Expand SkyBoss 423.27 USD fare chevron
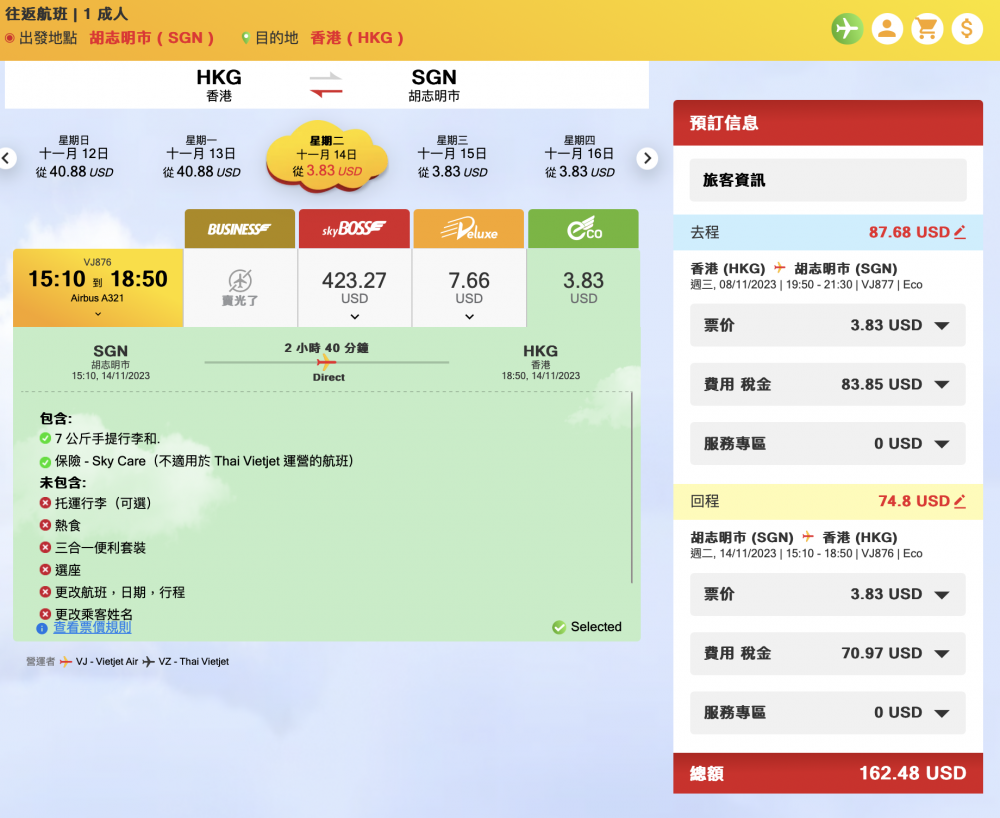This screenshot has height=818, width=1000. click(355, 317)
